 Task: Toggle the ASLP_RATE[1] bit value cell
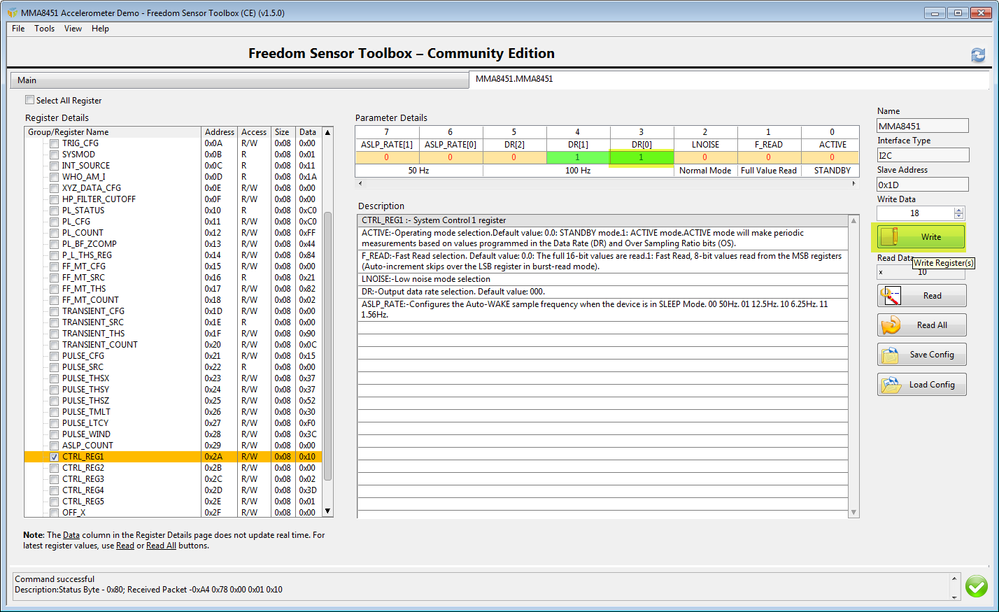(x=387, y=157)
